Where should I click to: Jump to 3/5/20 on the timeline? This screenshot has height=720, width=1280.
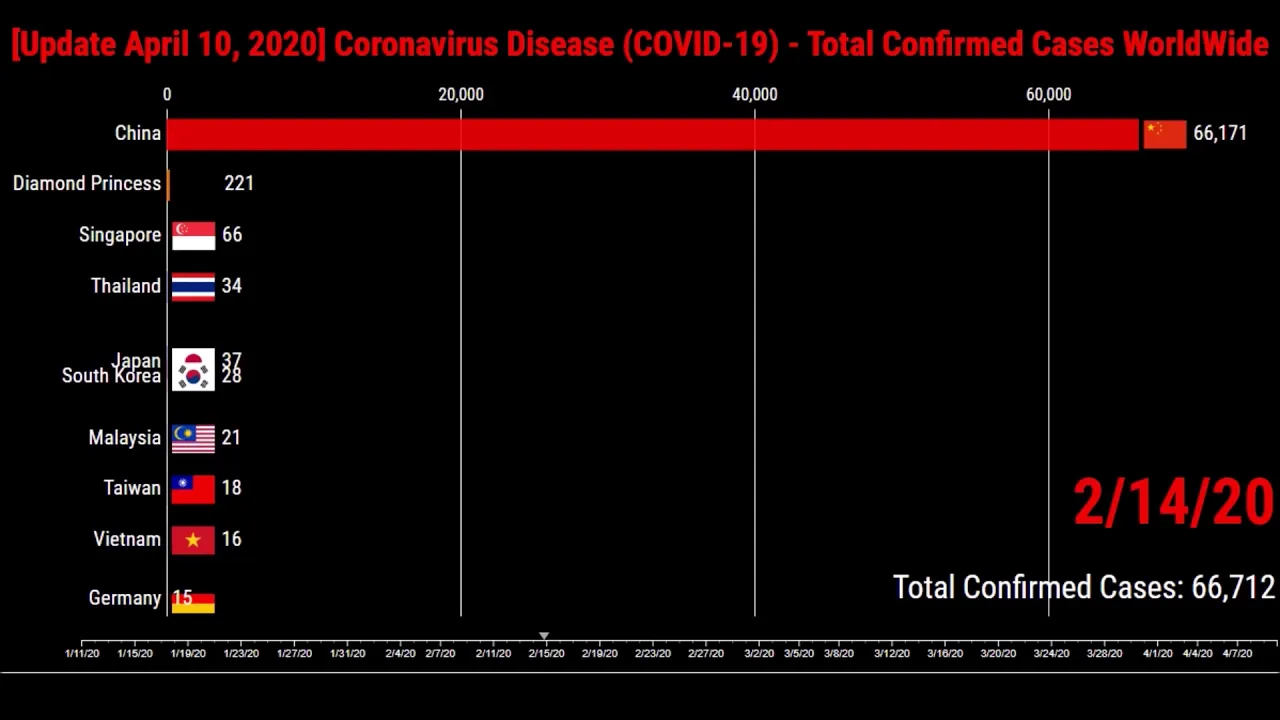click(798, 653)
